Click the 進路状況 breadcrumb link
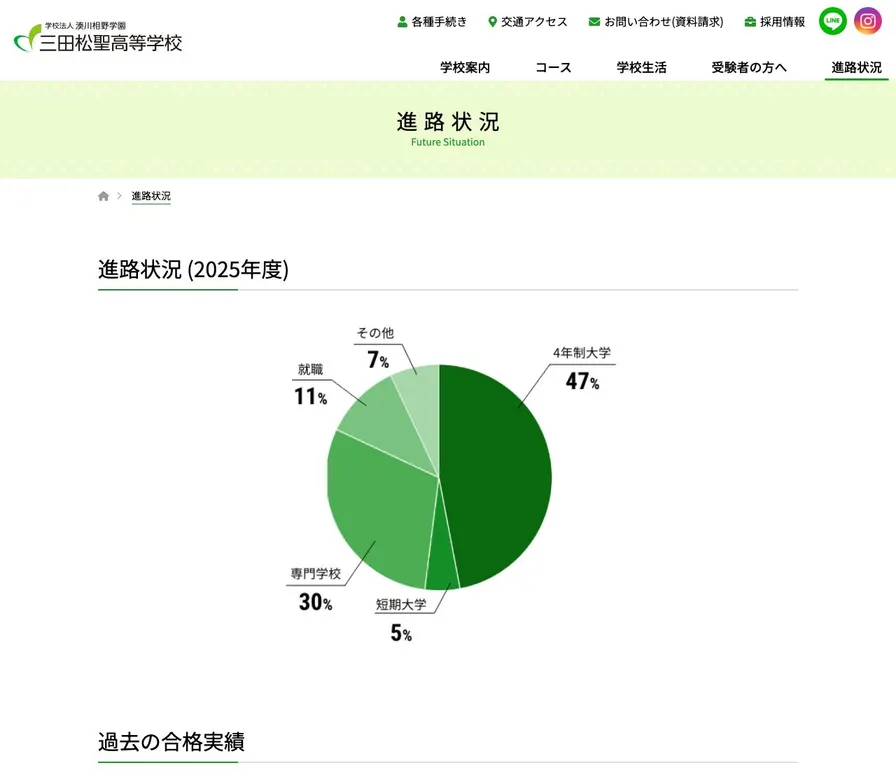The width and height of the screenshot is (896, 770). pyautogui.click(x=151, y=196)
